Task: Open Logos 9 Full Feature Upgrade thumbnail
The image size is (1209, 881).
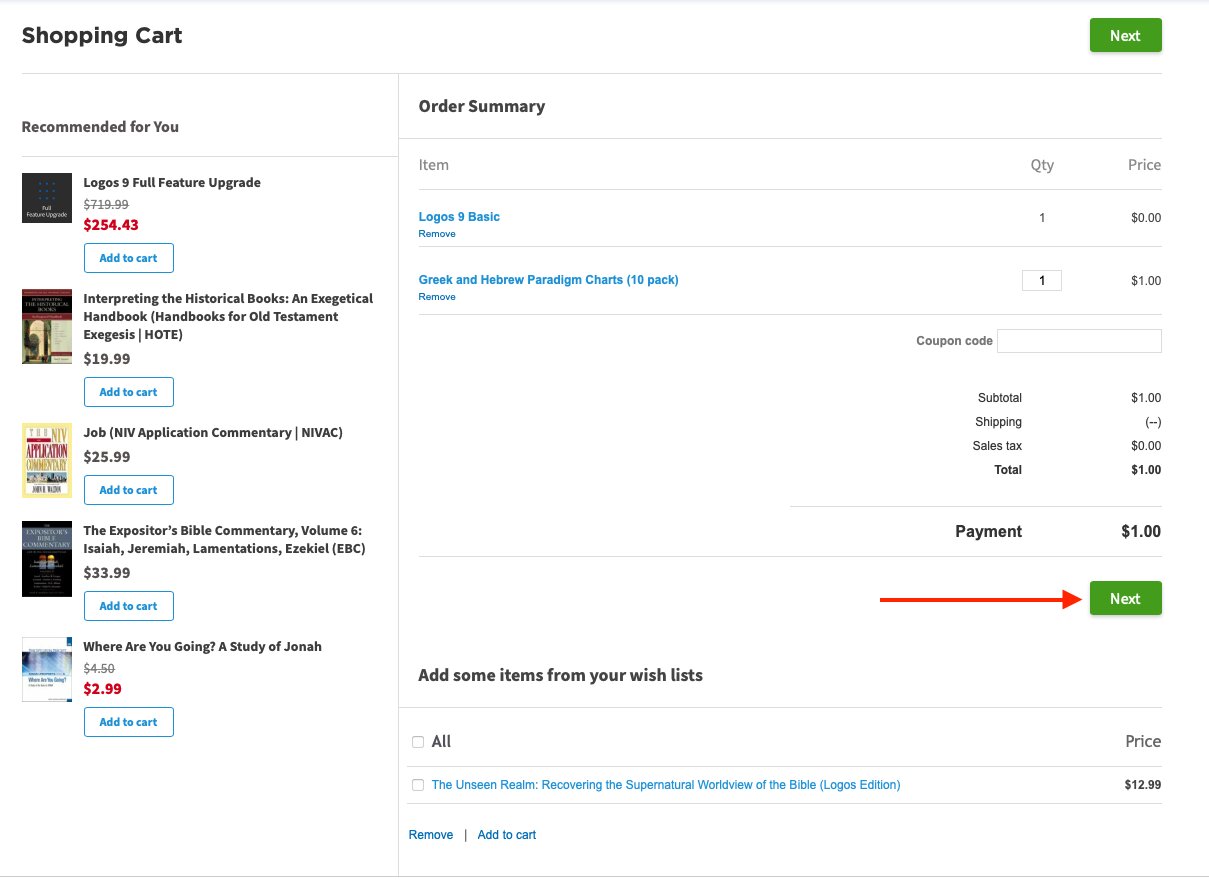Action: click(47, 198)
